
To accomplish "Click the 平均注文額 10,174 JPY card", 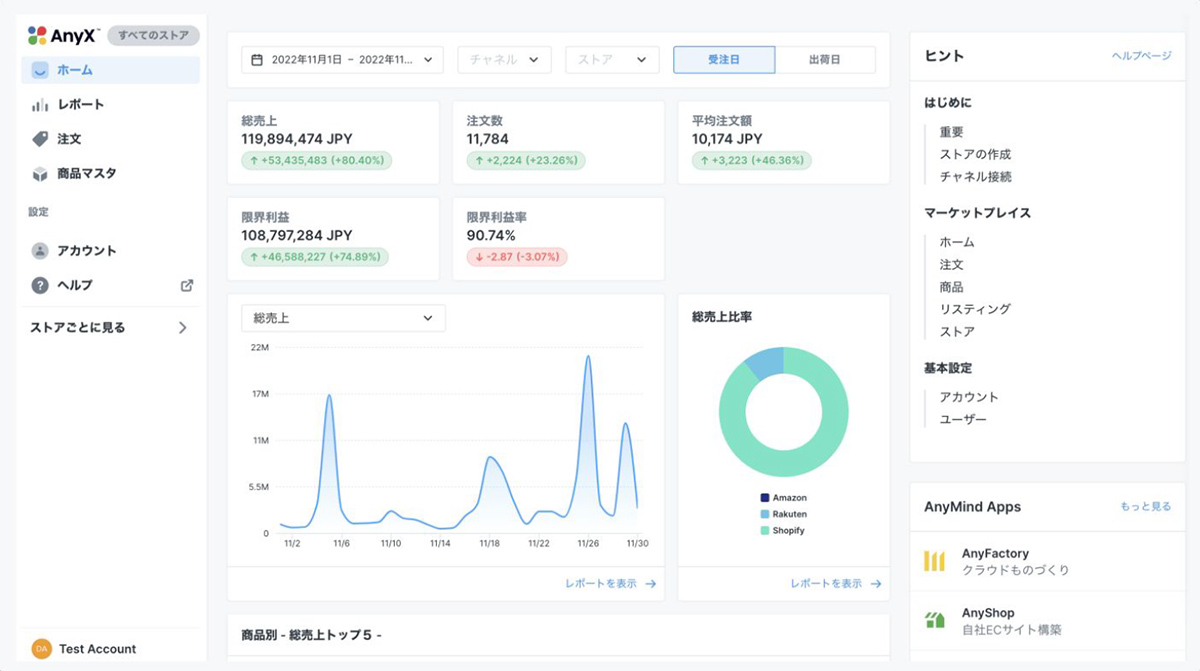I will (784, 142).
